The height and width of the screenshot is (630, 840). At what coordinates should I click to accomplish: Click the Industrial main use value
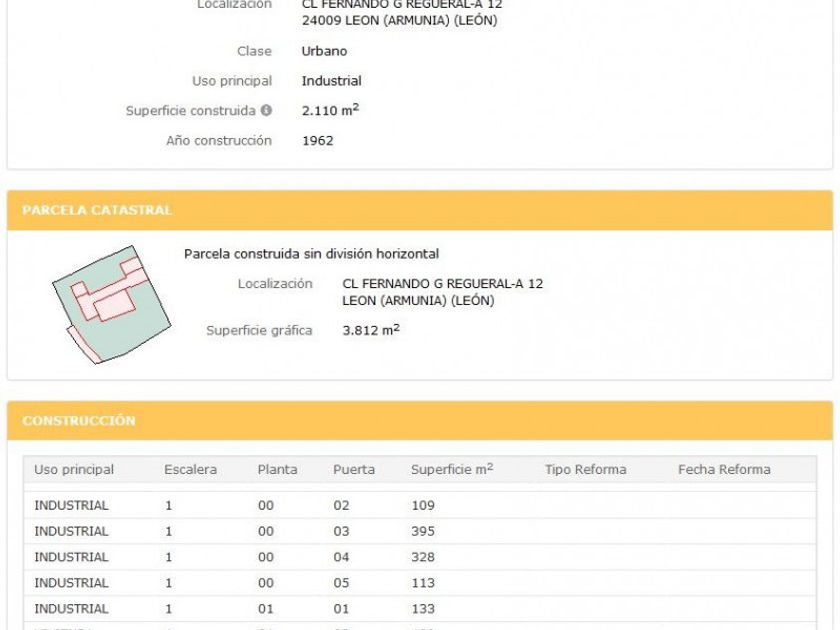point(332,81)
